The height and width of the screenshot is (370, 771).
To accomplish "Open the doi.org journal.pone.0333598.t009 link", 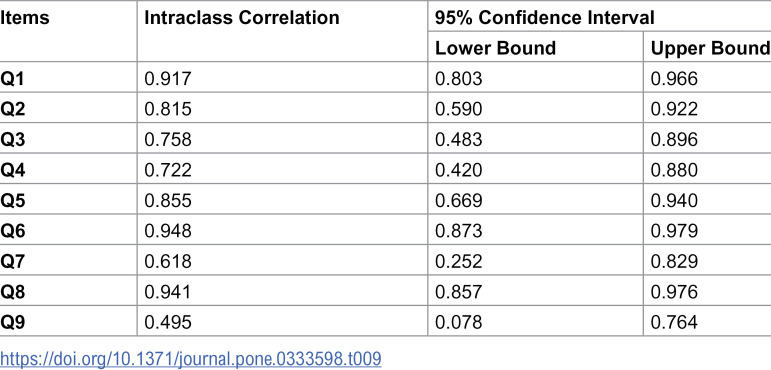I will (x=191, y=358).
